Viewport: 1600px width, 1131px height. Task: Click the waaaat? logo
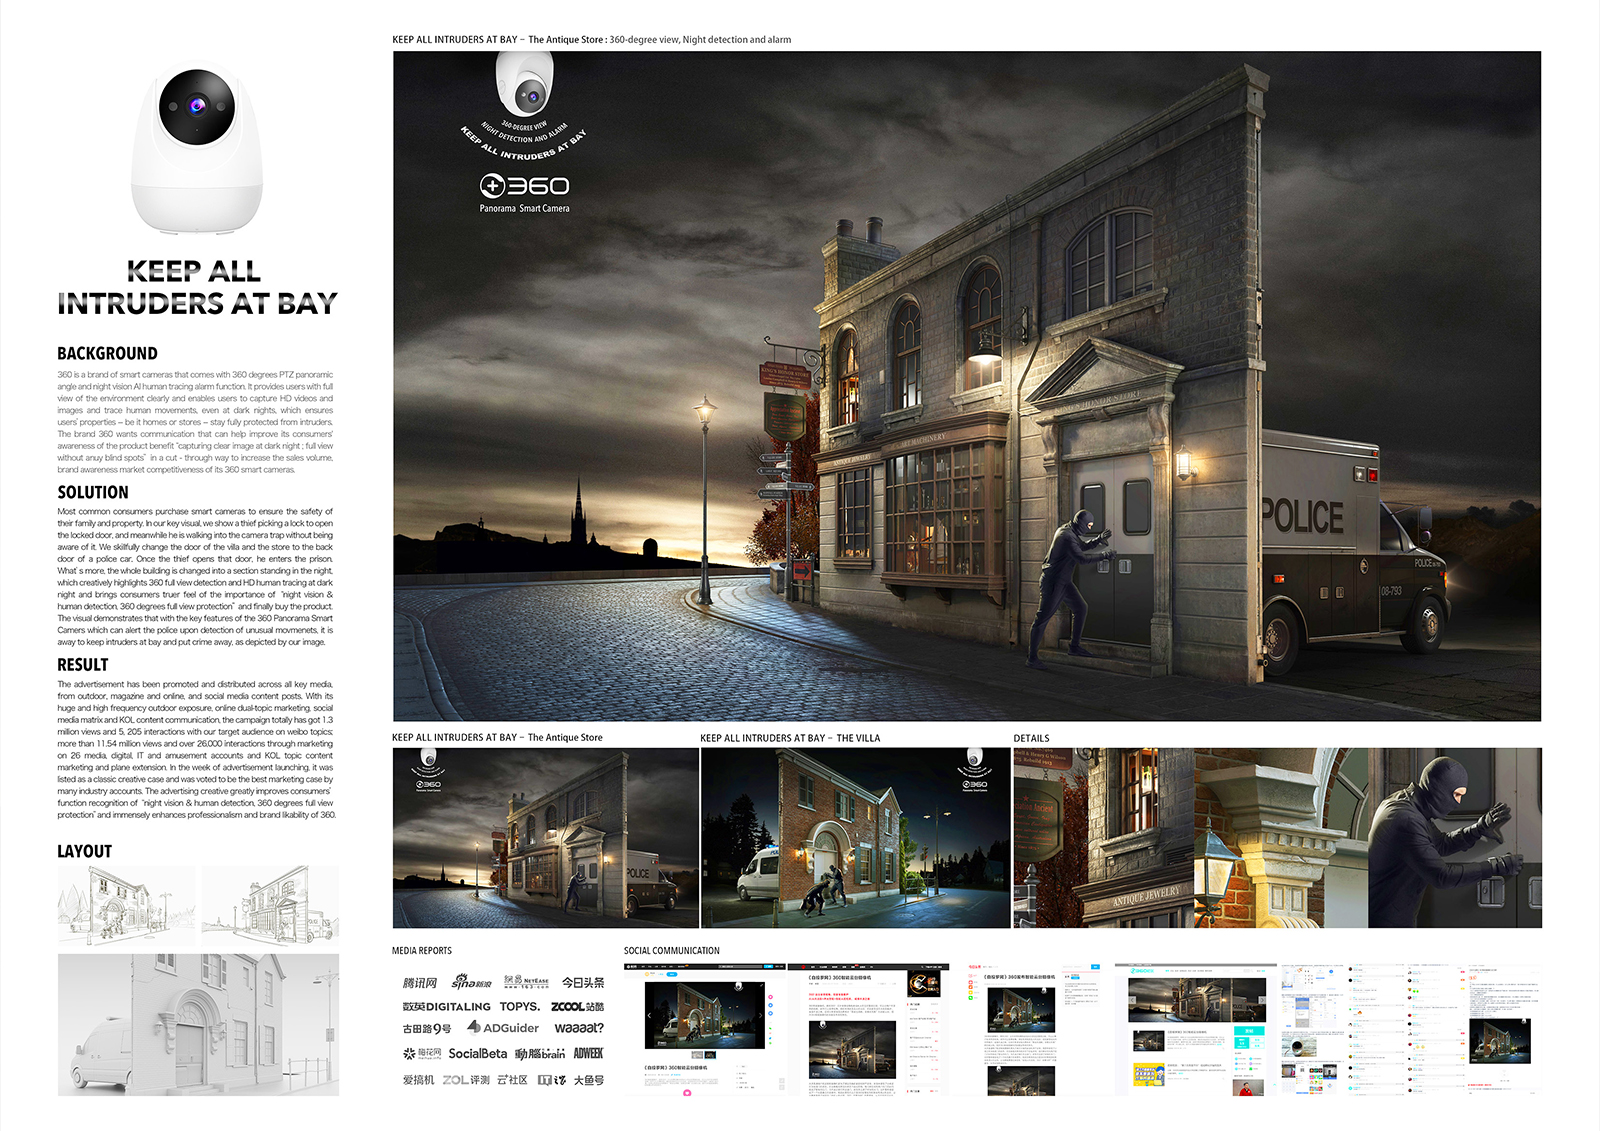pyautogui.click(x=579, y=1028)
